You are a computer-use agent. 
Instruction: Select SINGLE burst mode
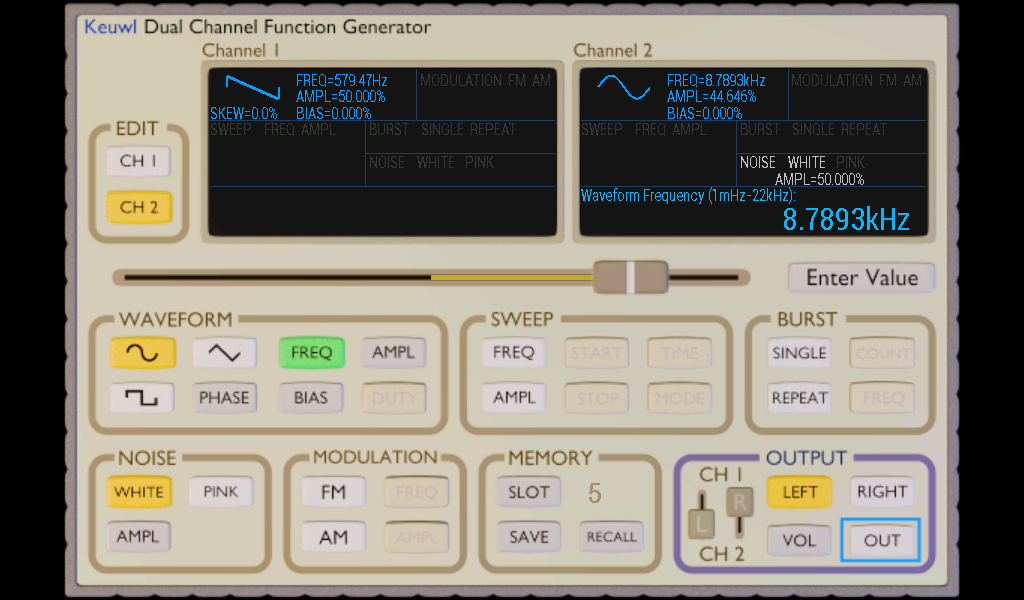click(x=798, y=352)
